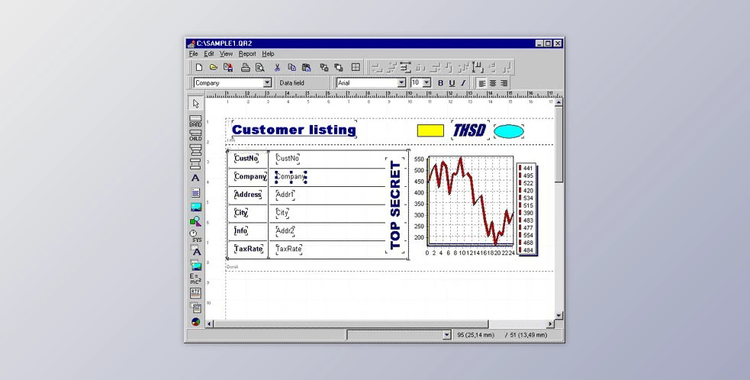This screenshot has height=380, width=750.
Task: Click the chart legend box
Action: coord(528,210)
